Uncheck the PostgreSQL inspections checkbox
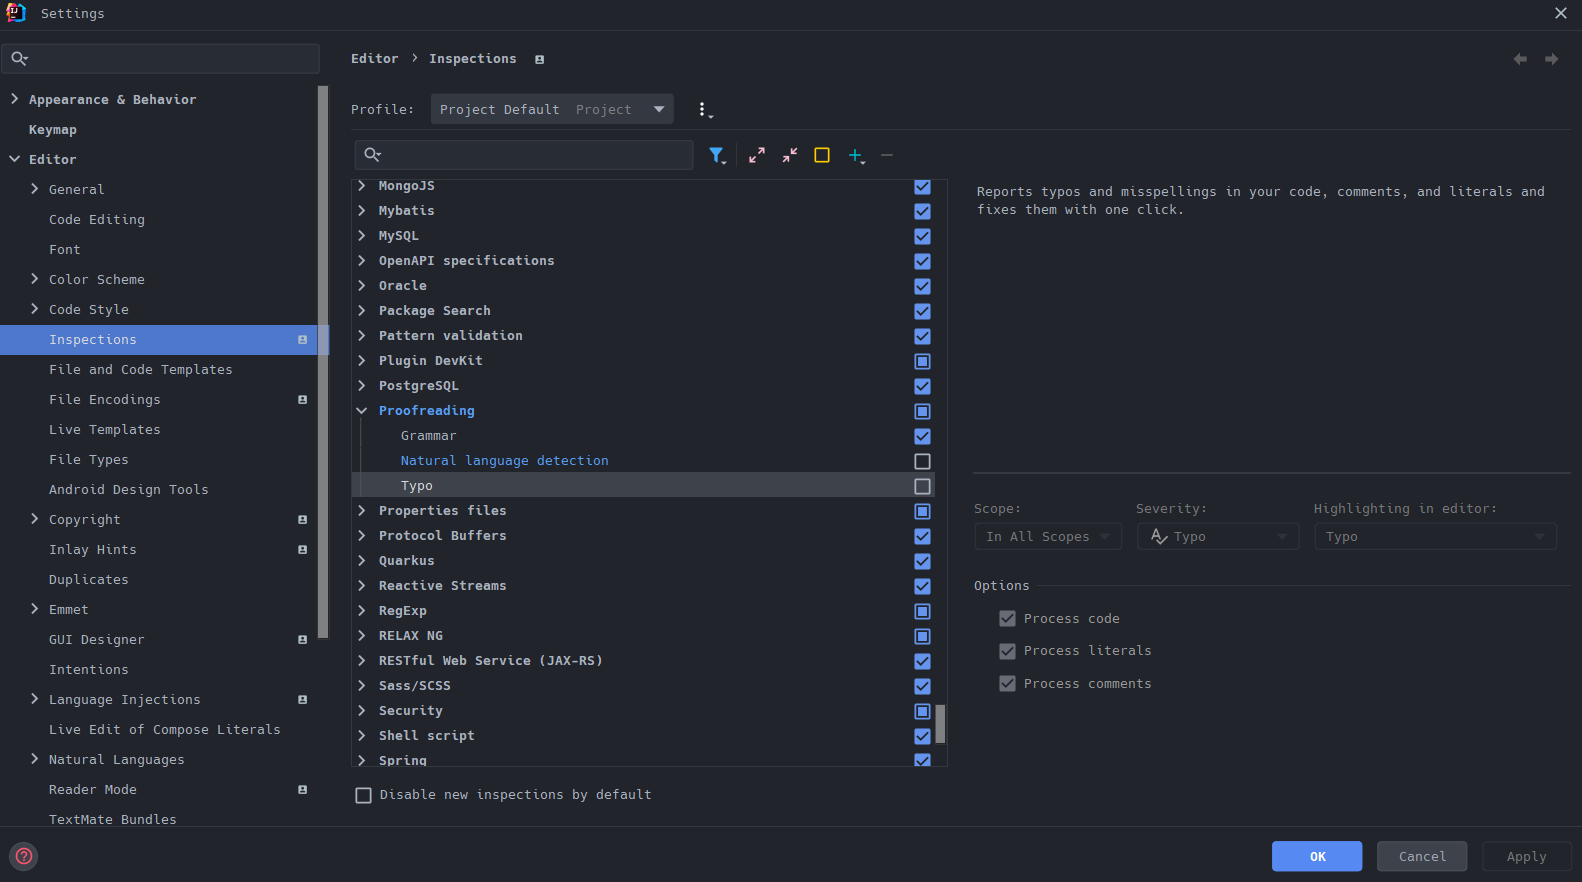The image size is (1582, 882). pos(922,386)
